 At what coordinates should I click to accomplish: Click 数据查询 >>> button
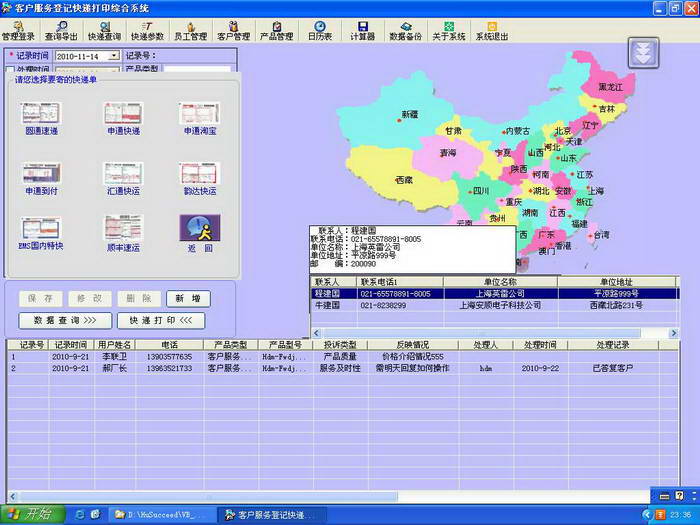[x=65, y=320]
